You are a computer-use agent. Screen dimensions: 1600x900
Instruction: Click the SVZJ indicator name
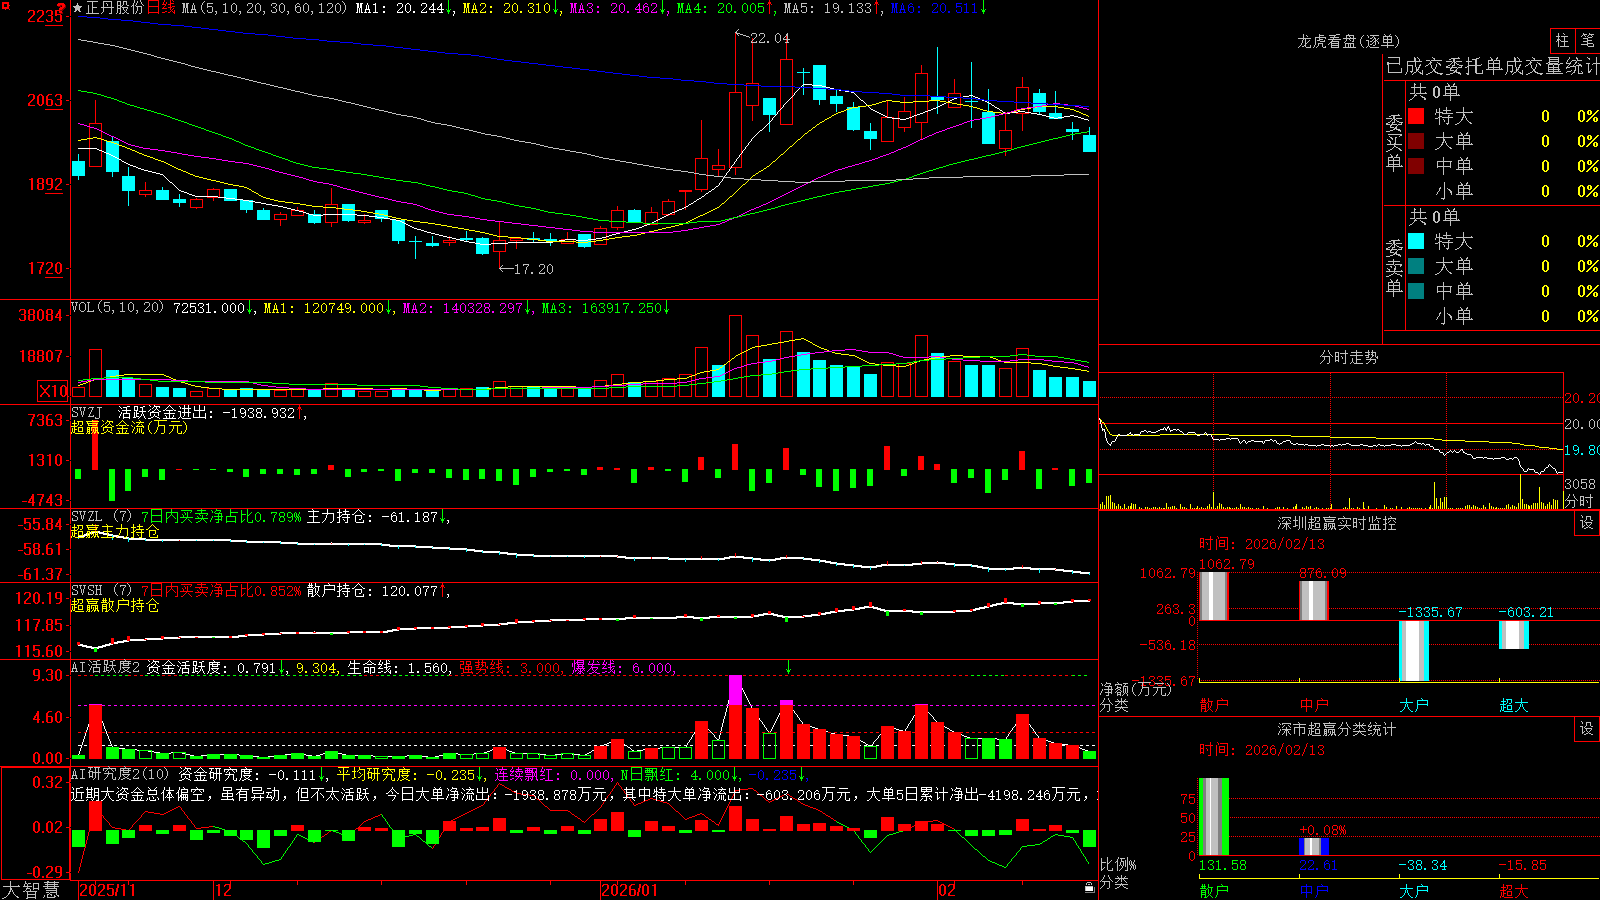[x=87, y=413]
